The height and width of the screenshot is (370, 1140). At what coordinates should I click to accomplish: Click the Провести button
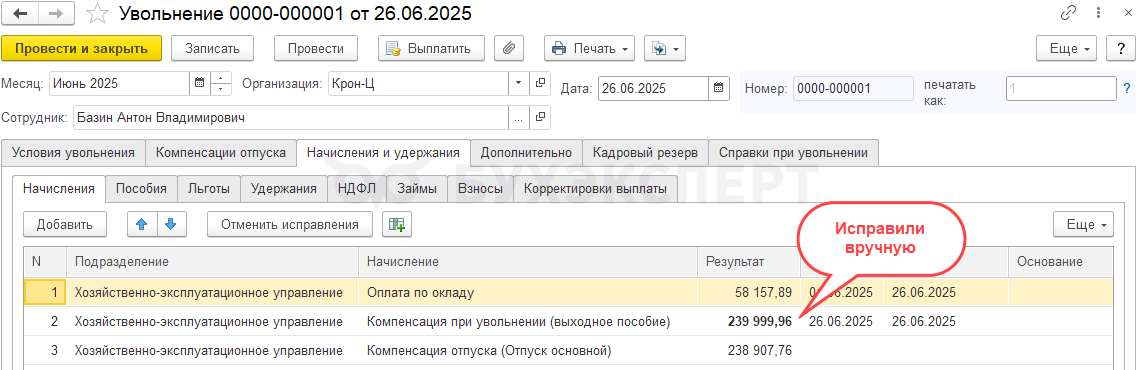pyautogui.click(x=316, y=49)
